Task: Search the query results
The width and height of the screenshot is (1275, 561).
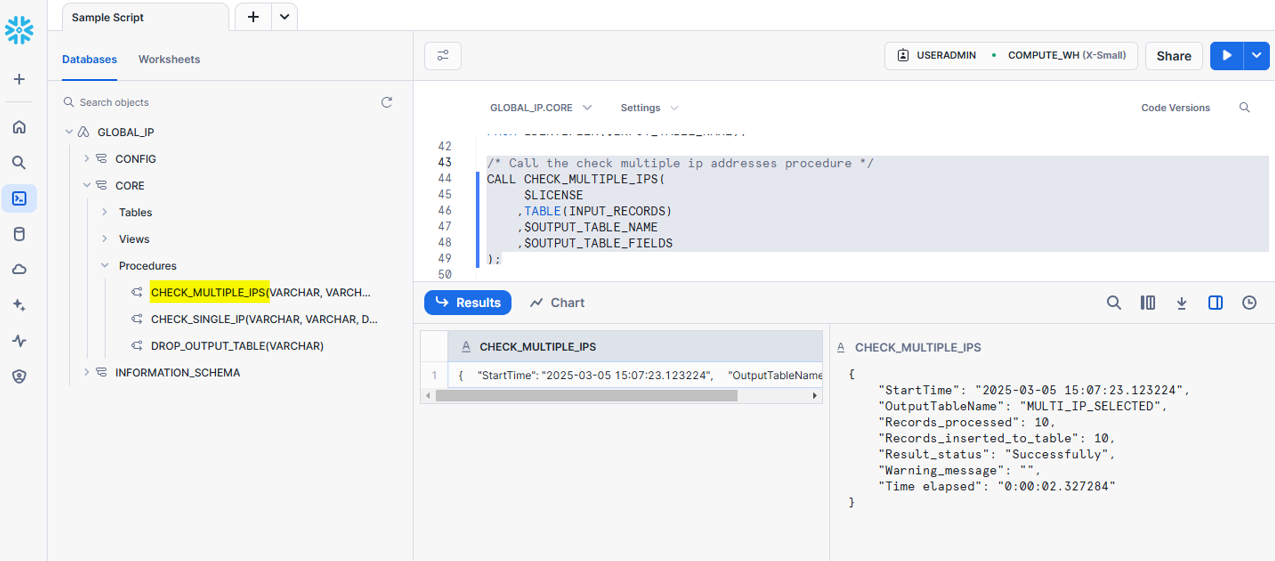Action: click(x=1113, y=302)
